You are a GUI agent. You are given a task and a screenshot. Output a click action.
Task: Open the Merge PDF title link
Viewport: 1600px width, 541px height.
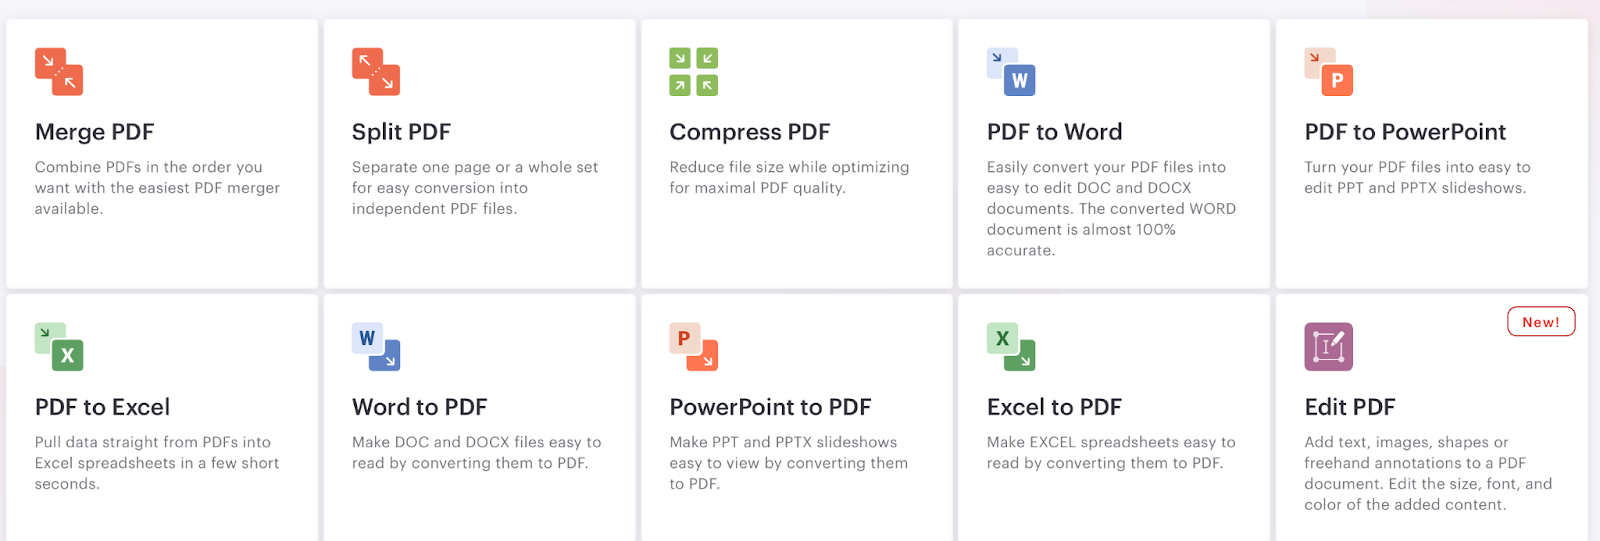95,132
